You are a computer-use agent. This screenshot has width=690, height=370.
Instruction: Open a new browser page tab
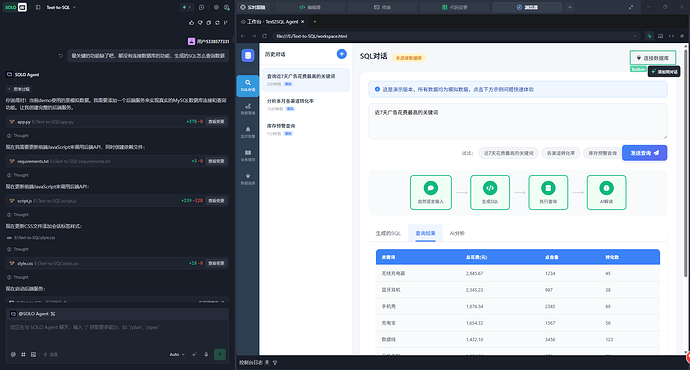click(315, 22)
